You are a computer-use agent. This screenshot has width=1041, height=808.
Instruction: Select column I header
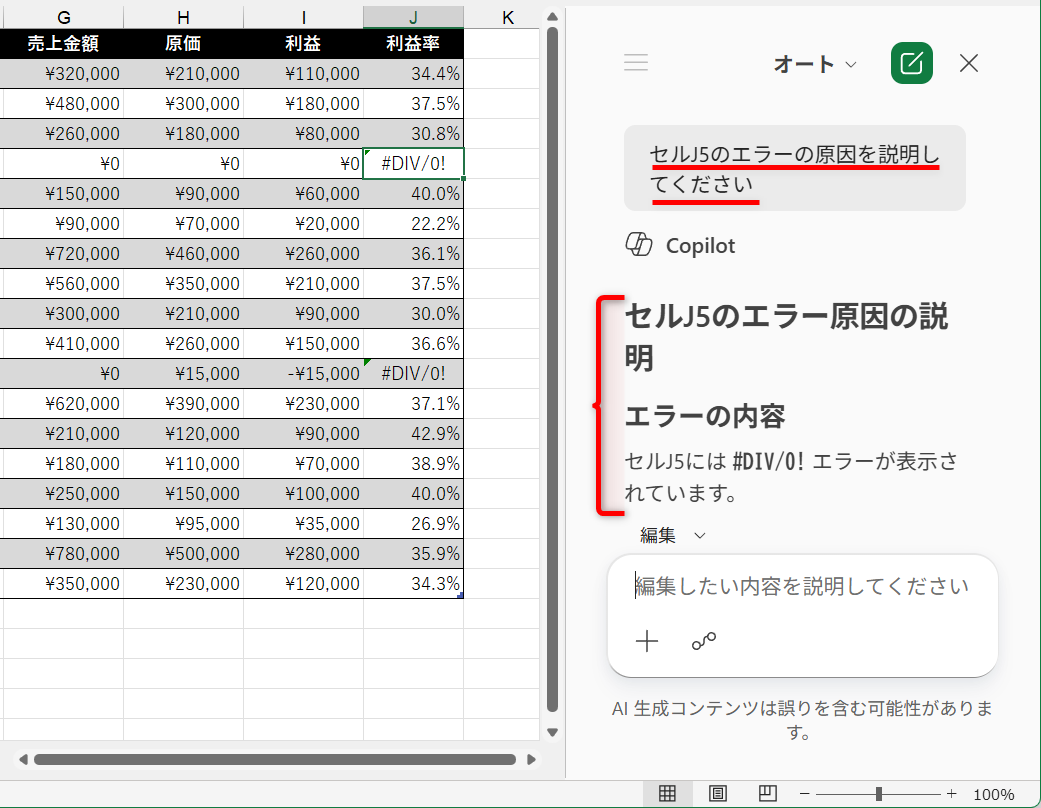coord(303,17)
